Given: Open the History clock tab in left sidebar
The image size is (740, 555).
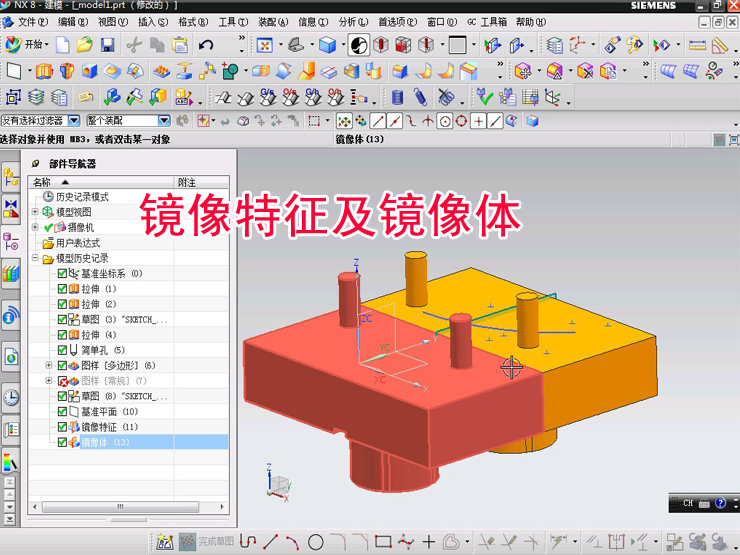Looking at the screenshot, I should point(11,397).
